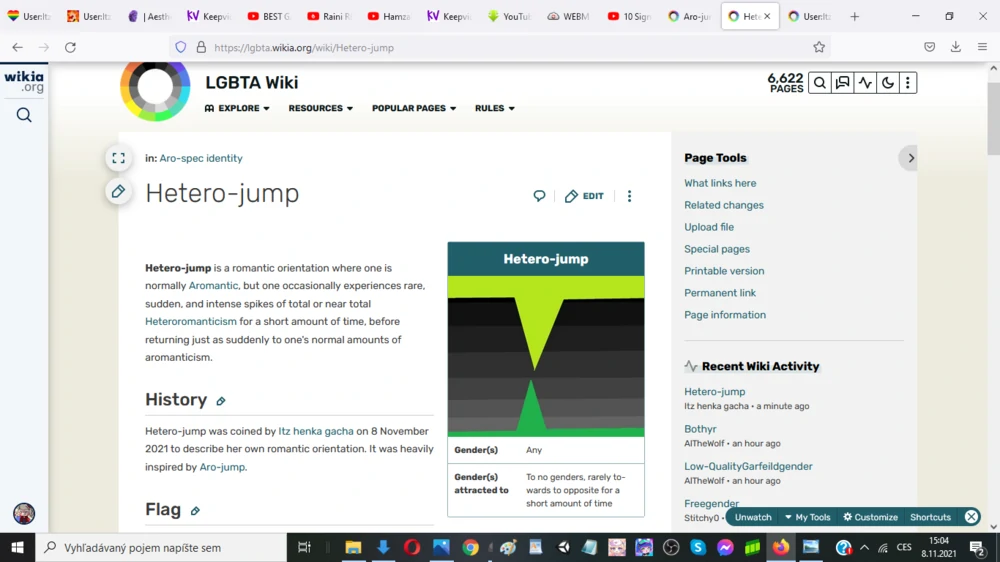This screenshot has width=1000, height=562.
Task: Click What links here in Page Tools
Action: (x=720, y=183)
